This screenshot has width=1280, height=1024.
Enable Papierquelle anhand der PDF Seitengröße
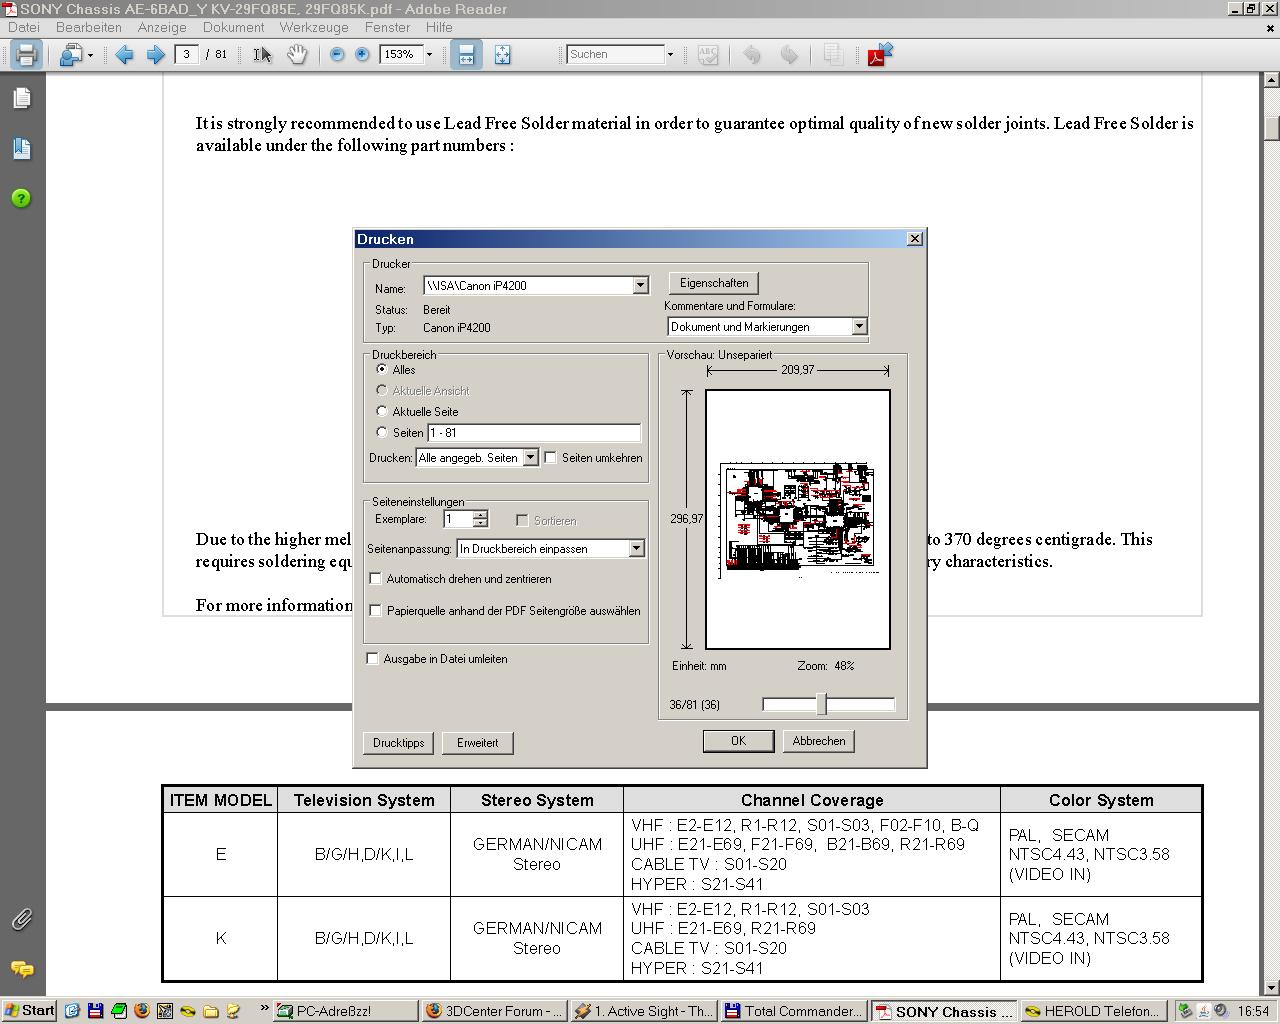[376, 610]
